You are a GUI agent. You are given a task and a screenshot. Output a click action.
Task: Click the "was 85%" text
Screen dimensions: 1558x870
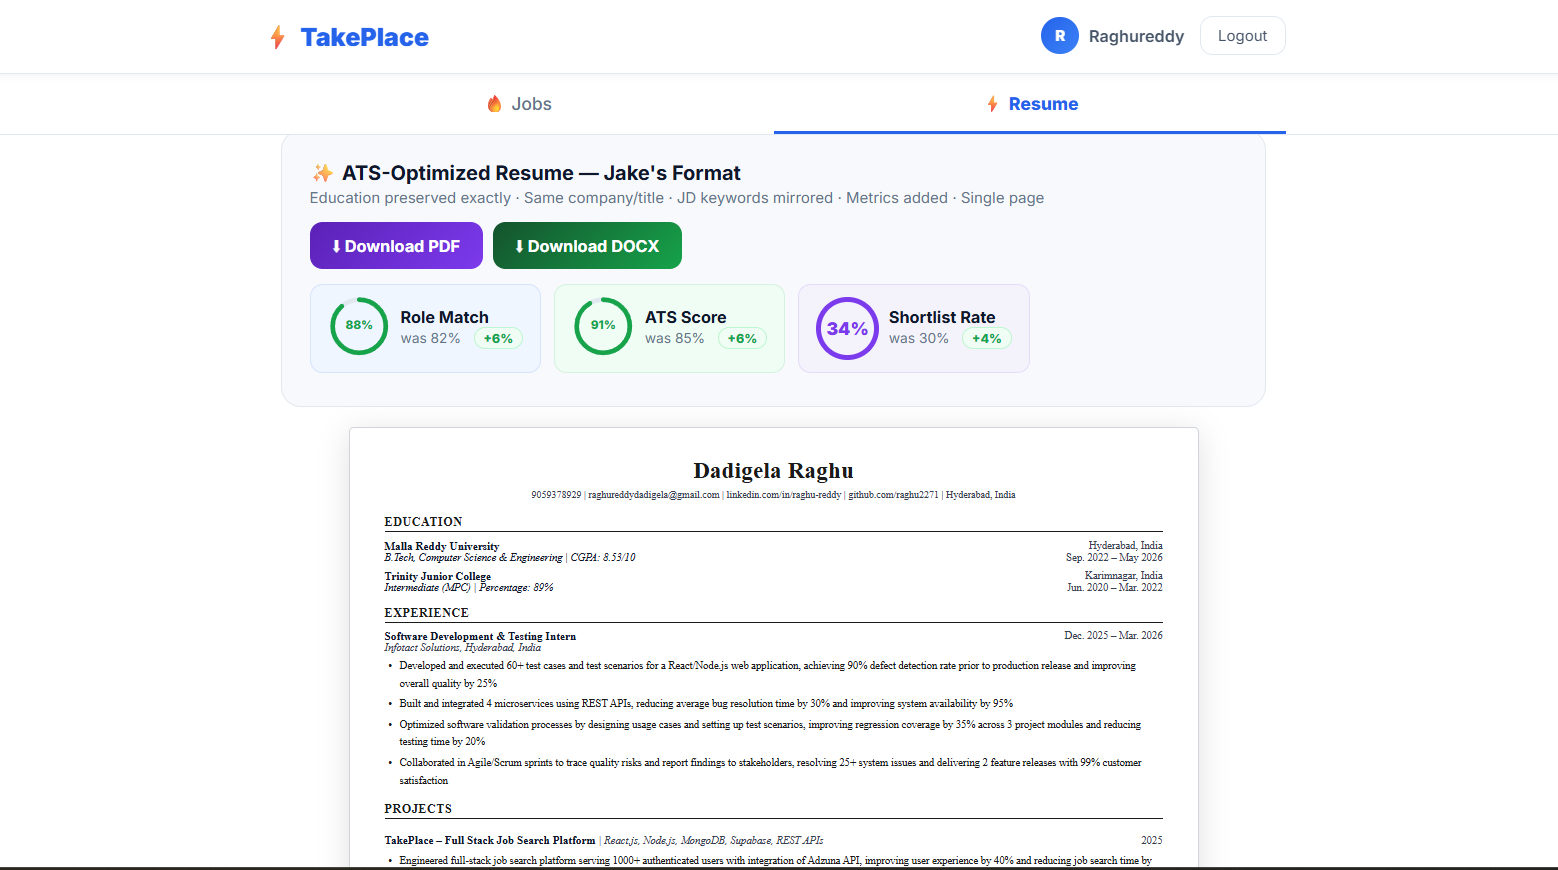tap(675, 339)
